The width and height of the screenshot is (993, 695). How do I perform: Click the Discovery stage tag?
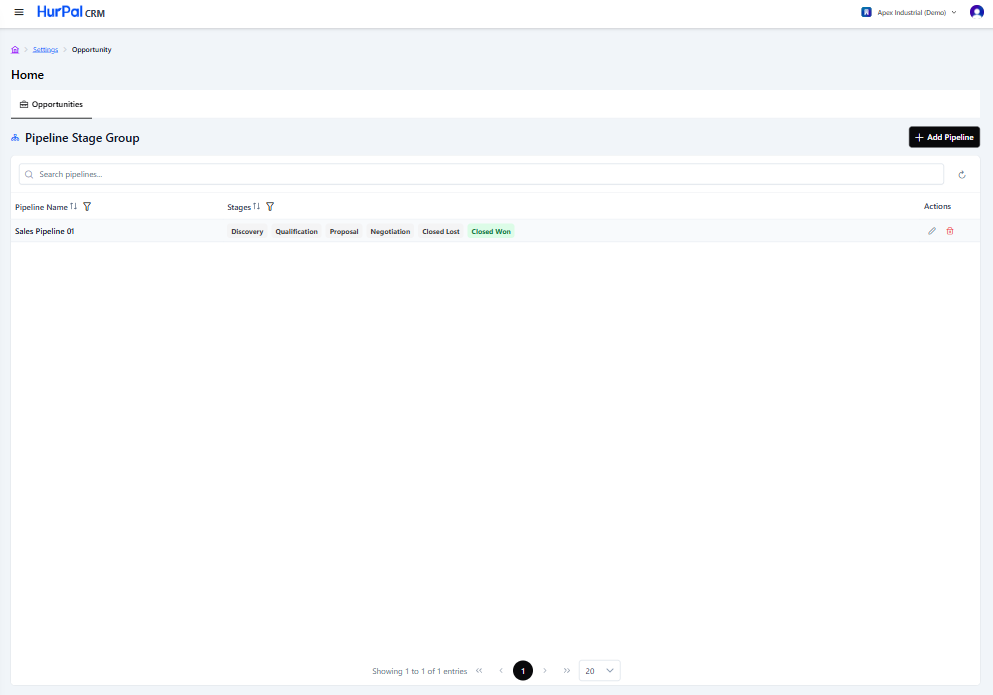(x=247, y=231)
